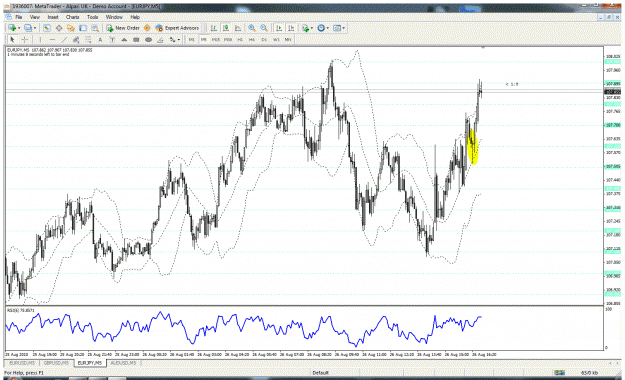Select the Rectangle shape tool
The height and width of the screenshot is (380, 625).
136,39
